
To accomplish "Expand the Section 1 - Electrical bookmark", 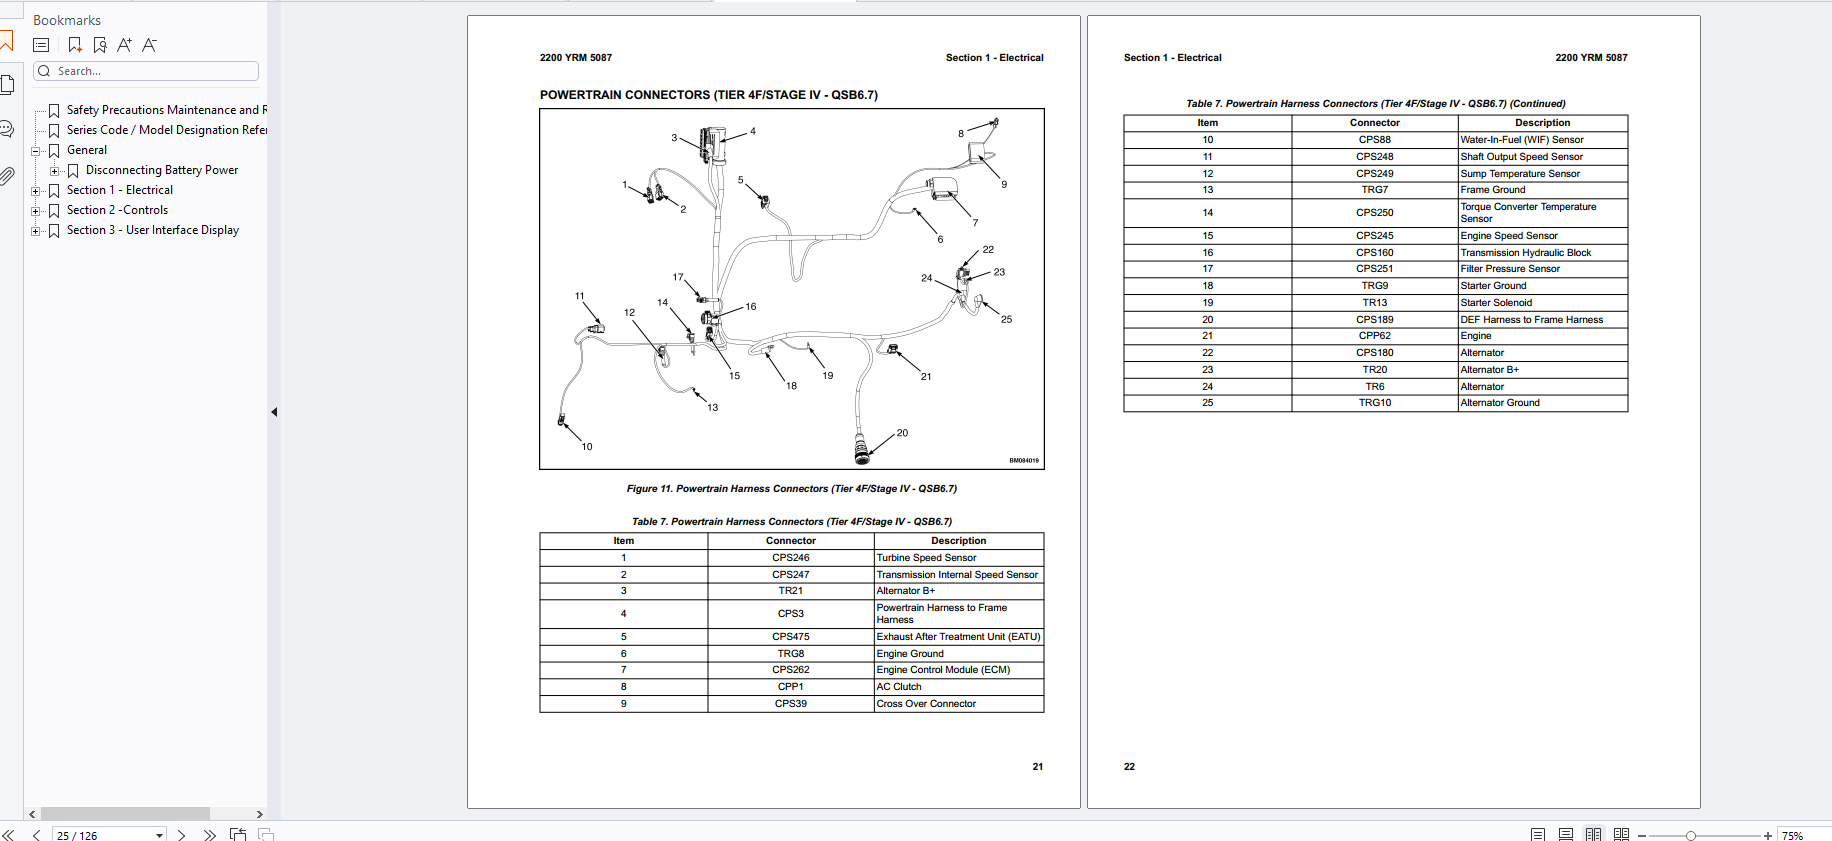I will (x=36, y=191).
